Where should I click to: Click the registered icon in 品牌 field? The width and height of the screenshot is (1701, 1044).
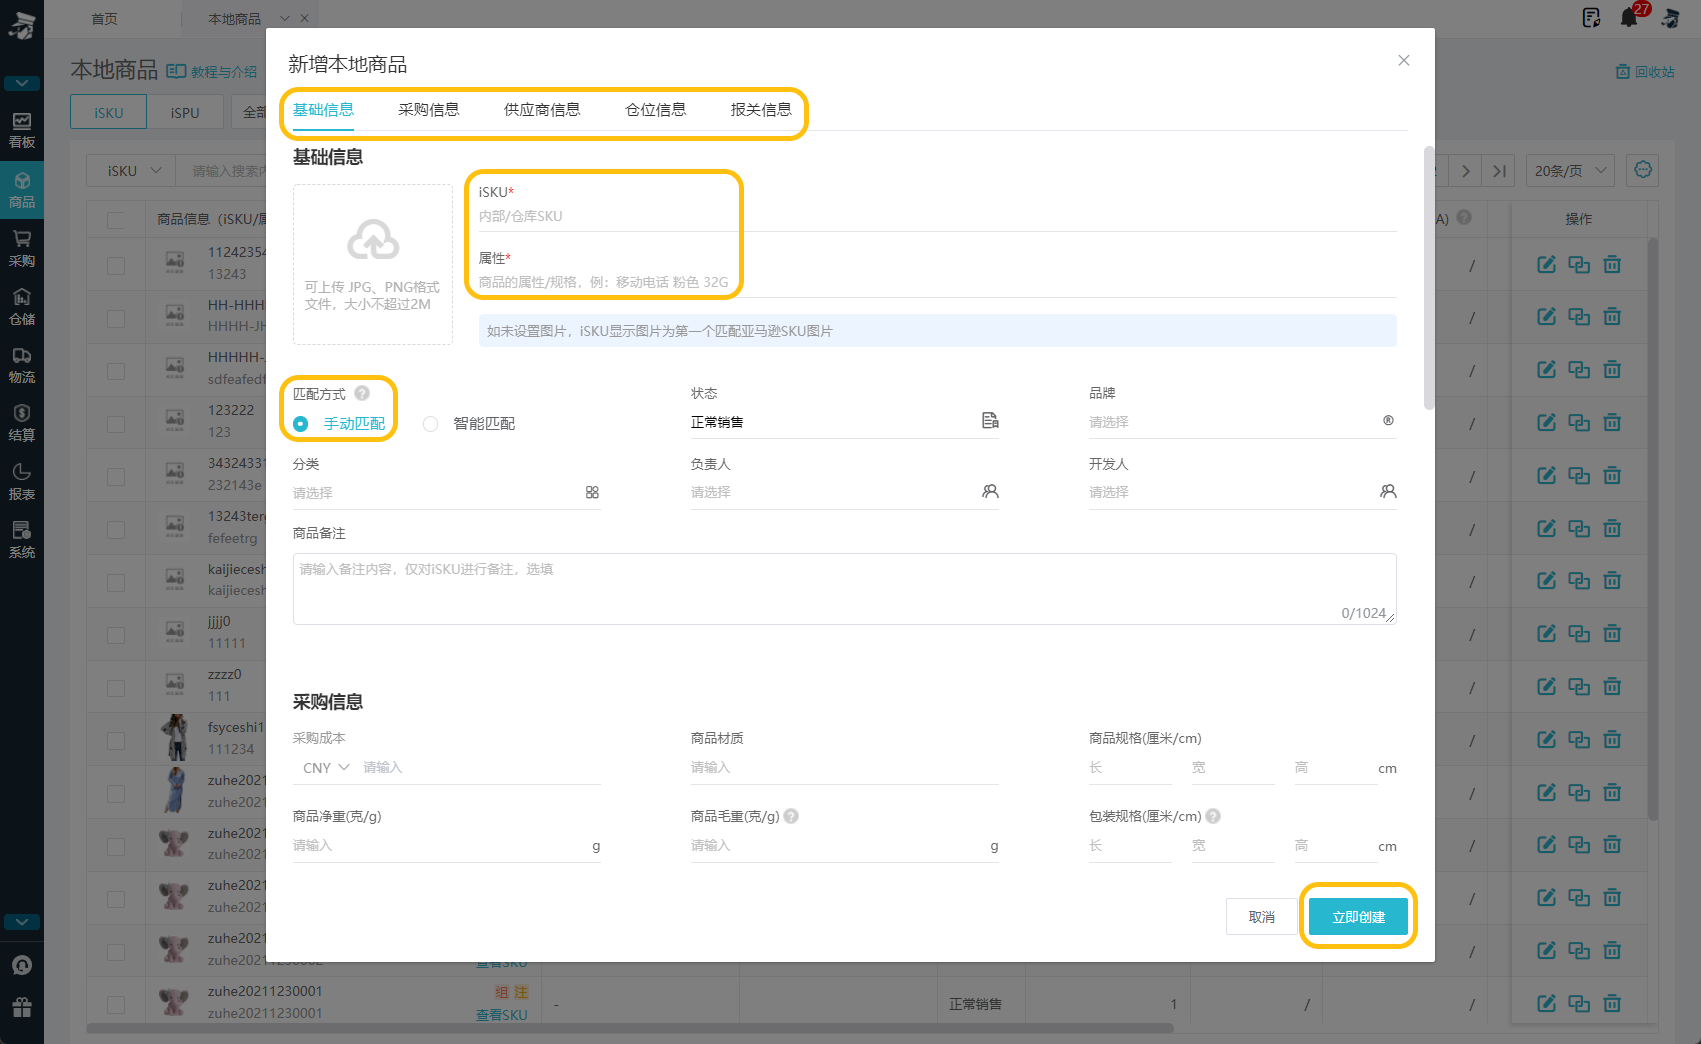click(1388, 421)
